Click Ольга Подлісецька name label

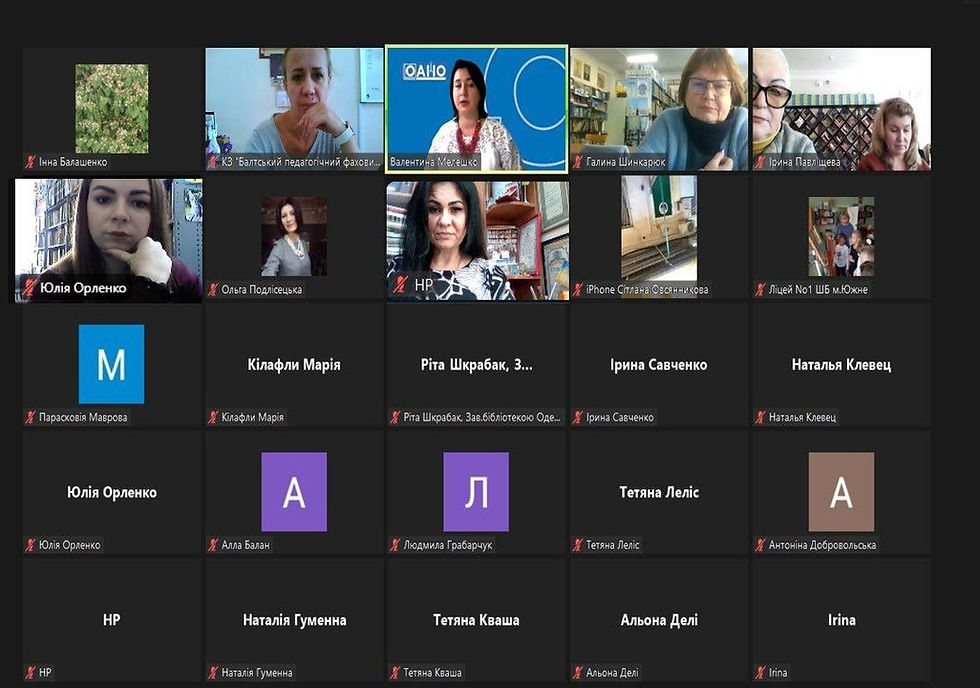tap(261, 289)
